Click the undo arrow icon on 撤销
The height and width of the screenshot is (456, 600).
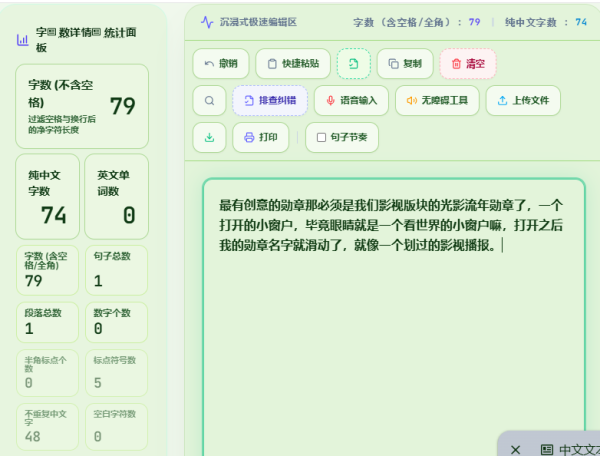click(209, 64)
